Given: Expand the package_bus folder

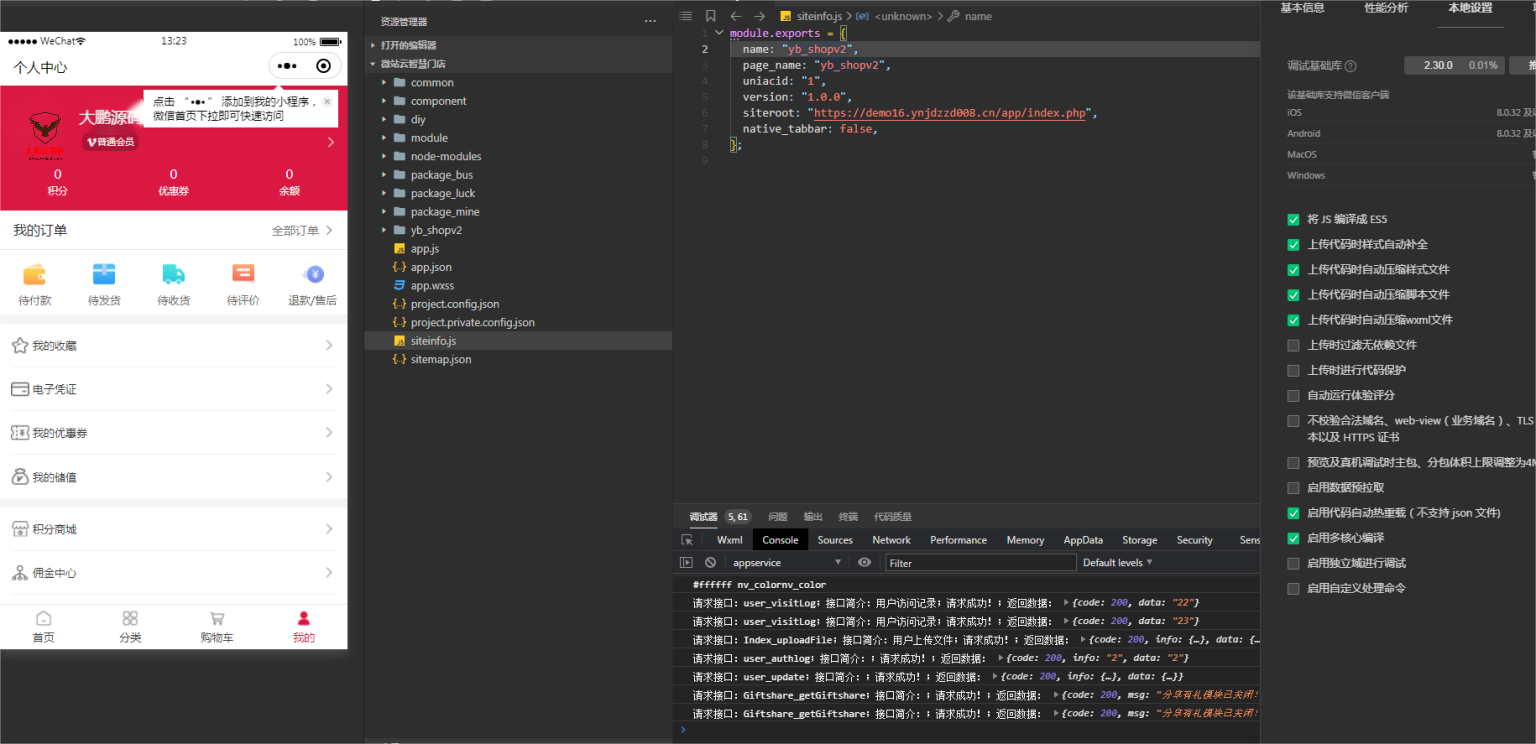Looking at the screenshot, I should point(442,175).
